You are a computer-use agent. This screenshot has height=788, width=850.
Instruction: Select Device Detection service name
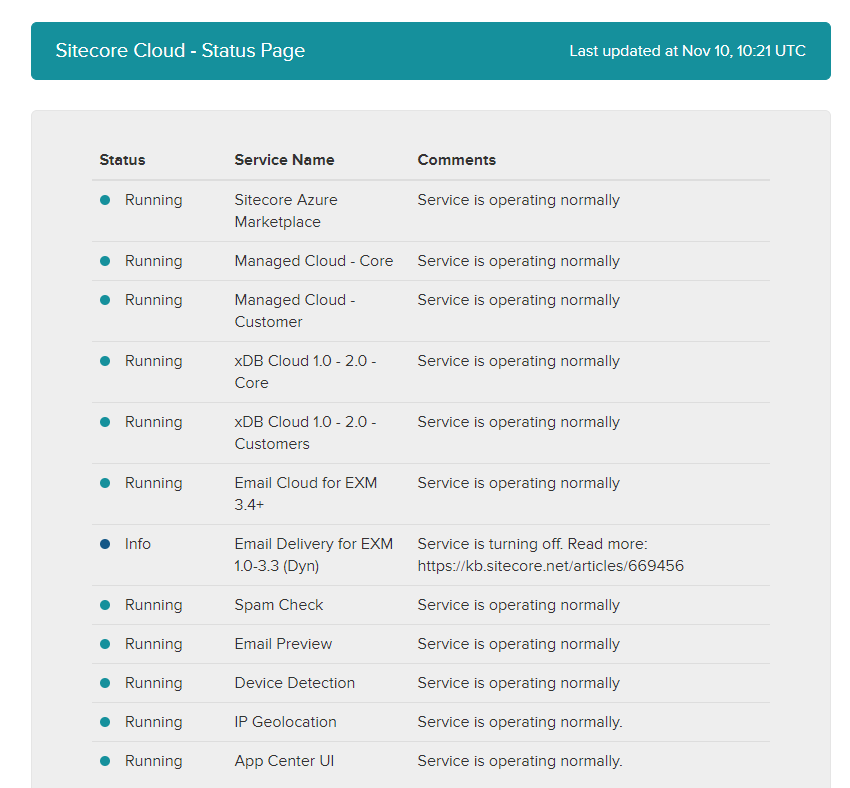coord(294,683)
